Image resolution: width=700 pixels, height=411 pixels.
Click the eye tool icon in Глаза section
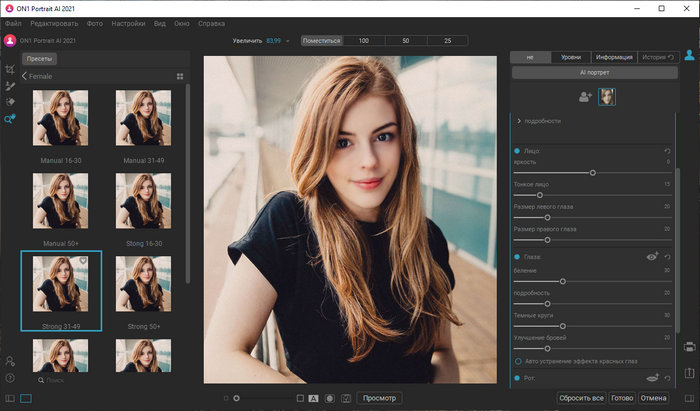651,257
